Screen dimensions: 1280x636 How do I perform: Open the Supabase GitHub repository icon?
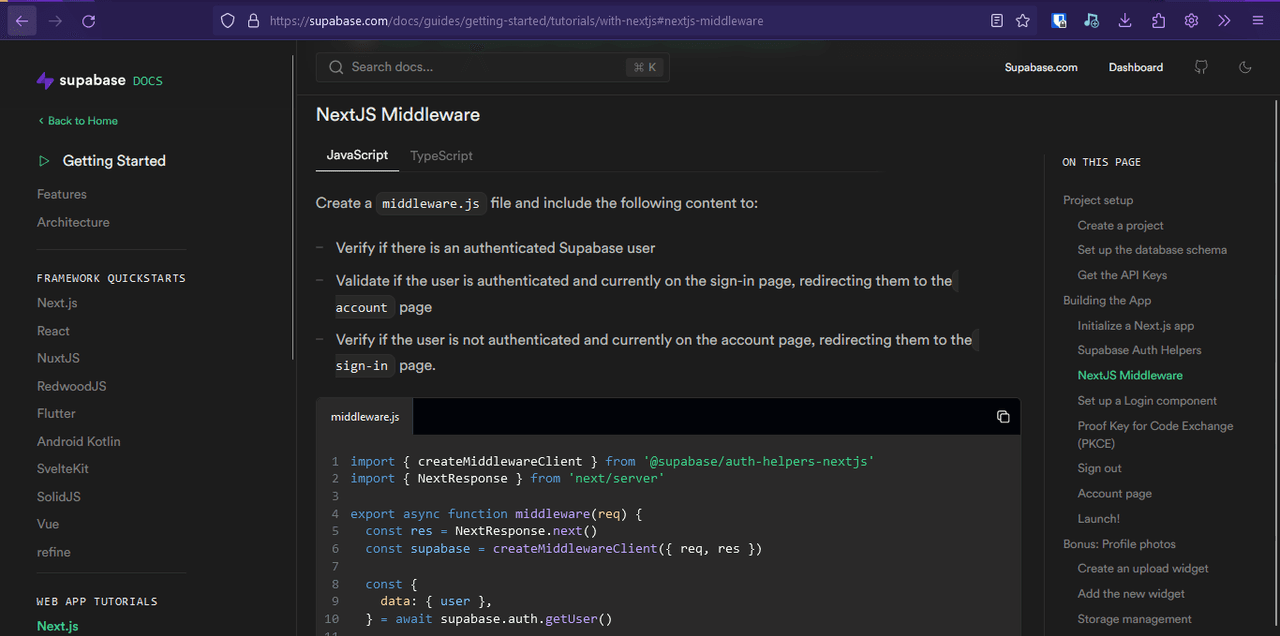click(x=1201, y=67)
